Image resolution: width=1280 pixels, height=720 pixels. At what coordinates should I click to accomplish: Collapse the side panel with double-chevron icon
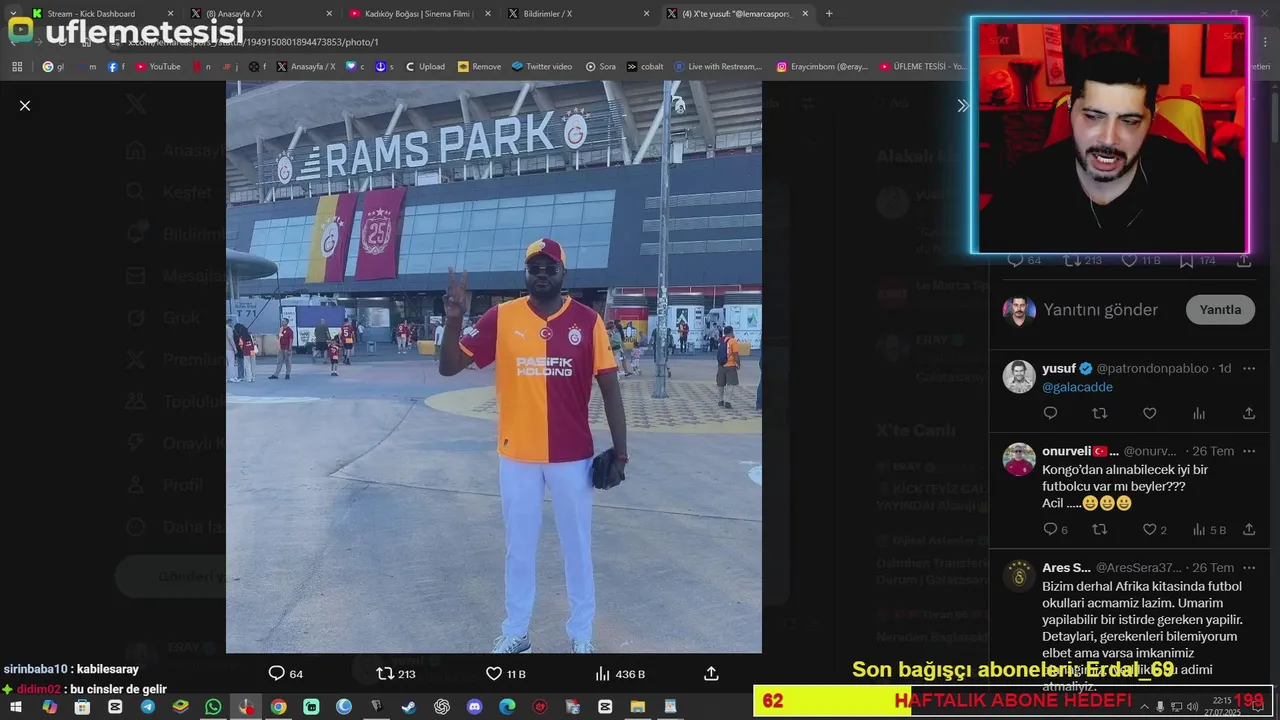tap(962, 105)
